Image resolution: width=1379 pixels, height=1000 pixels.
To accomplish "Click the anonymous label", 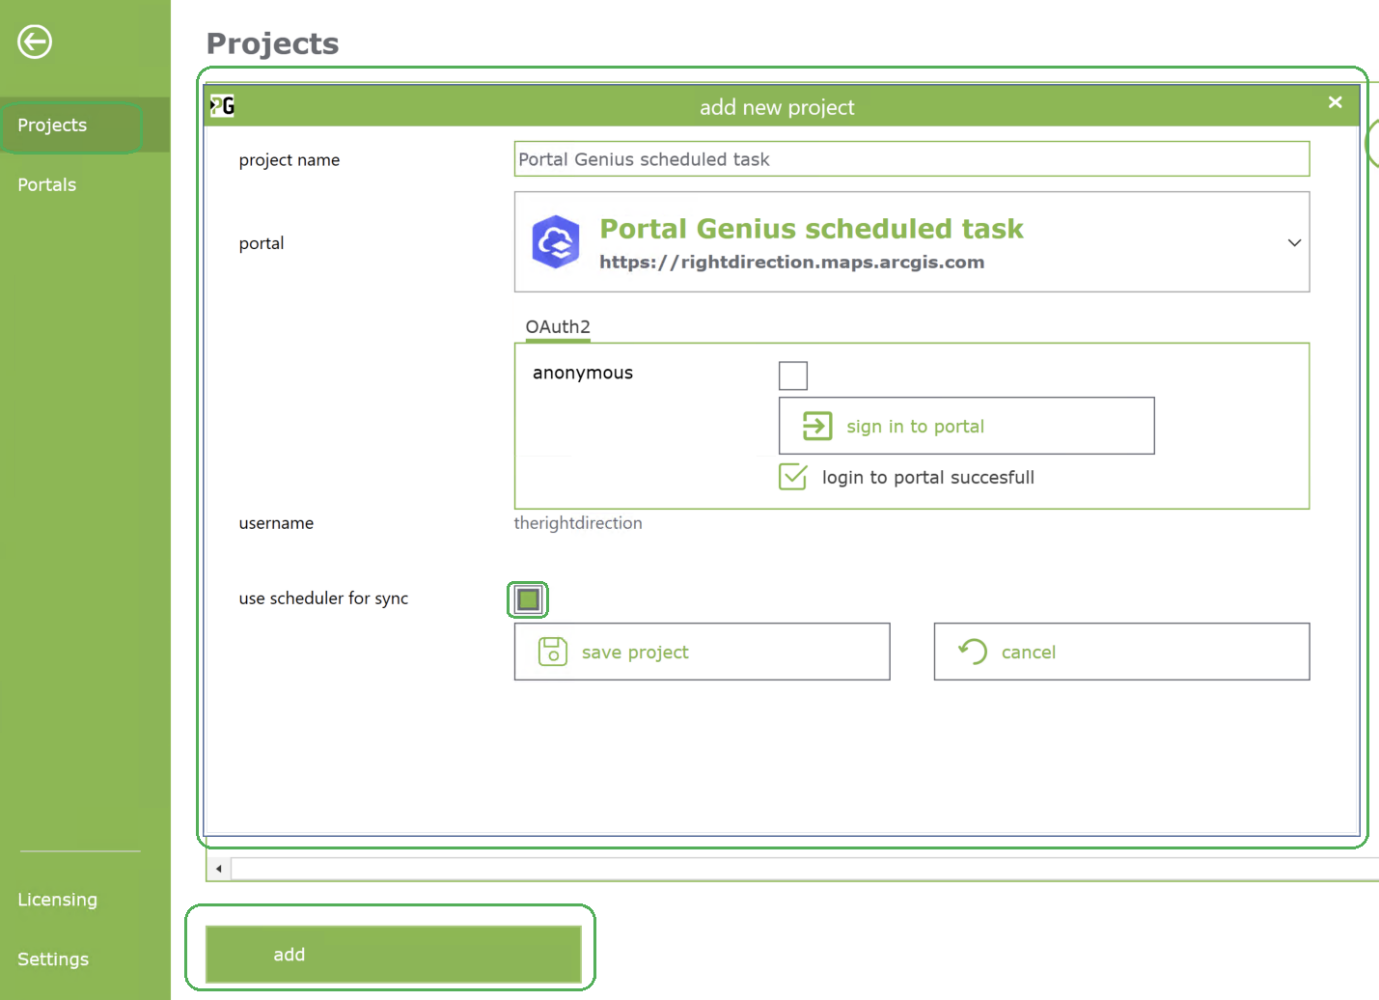I will [x=582, y=373].
